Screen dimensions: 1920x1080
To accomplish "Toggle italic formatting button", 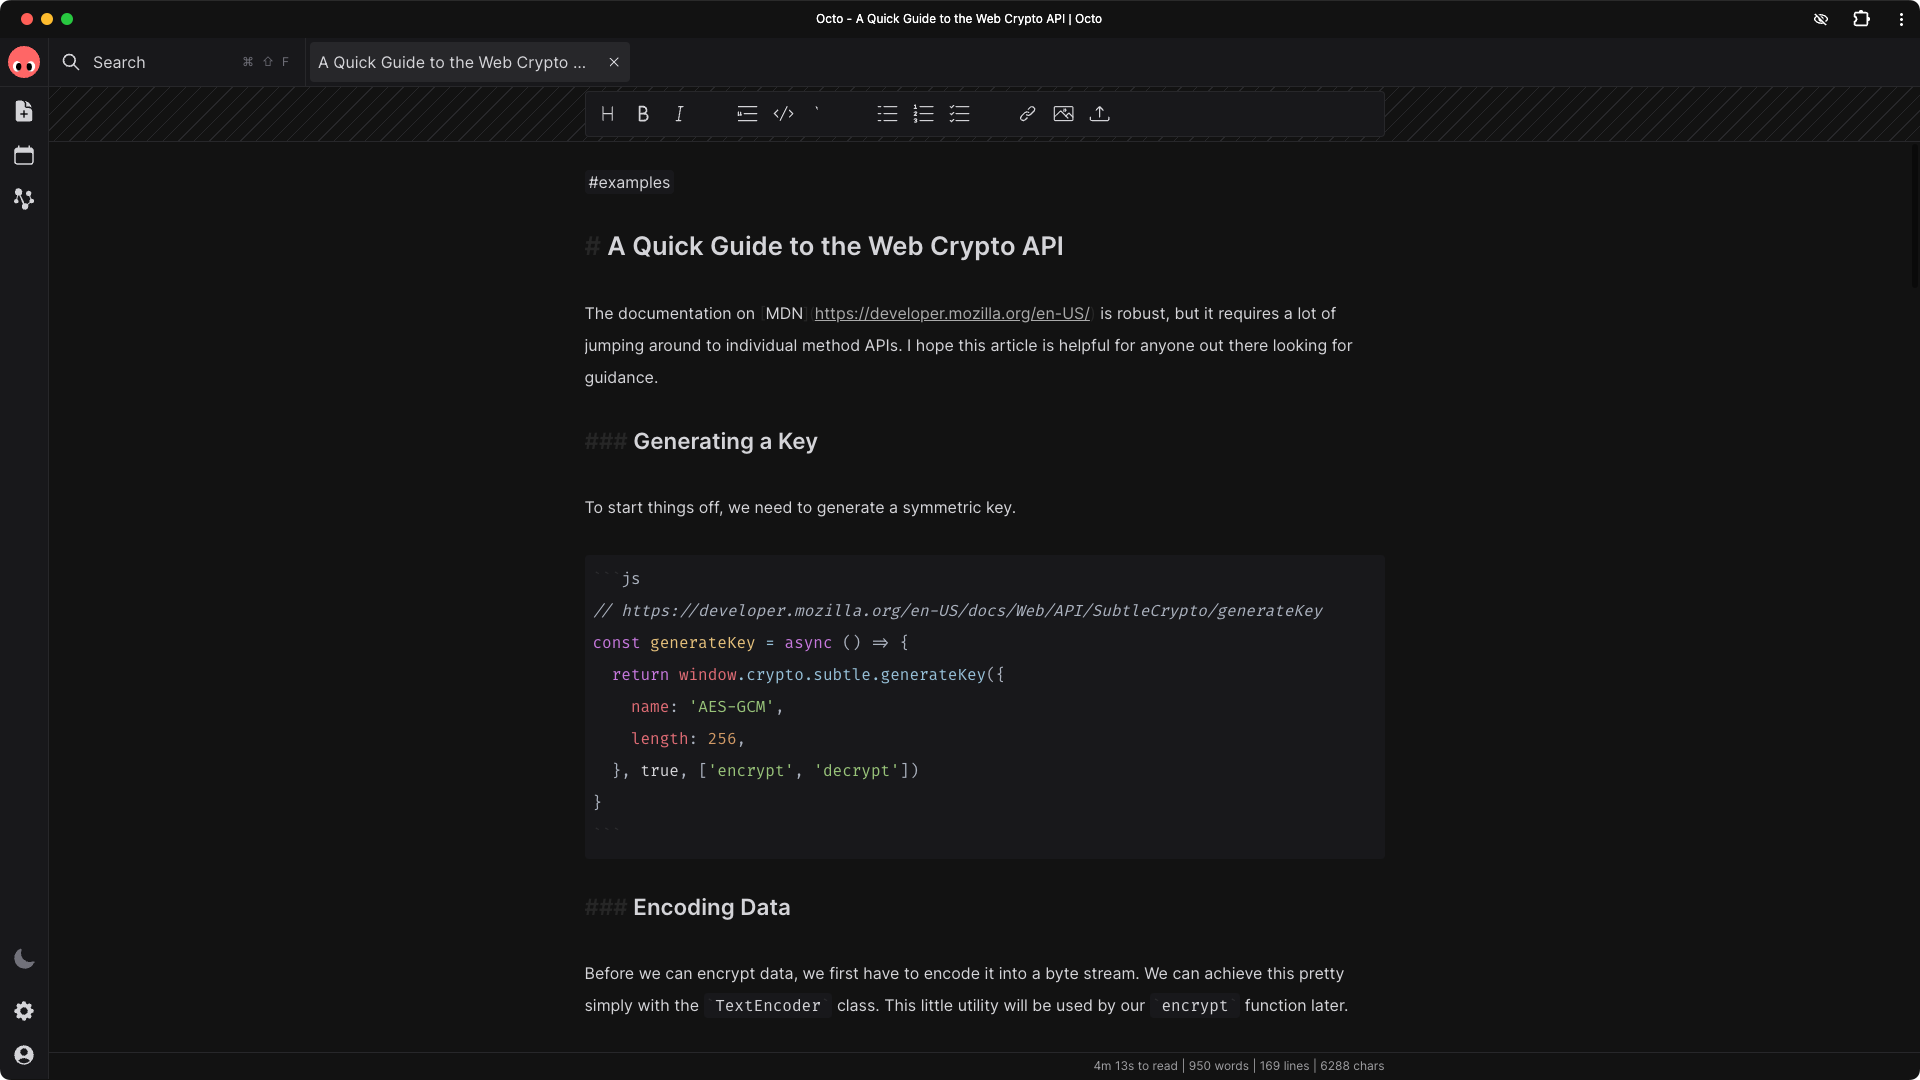I will pyautogui.click(x=679, y=115).
